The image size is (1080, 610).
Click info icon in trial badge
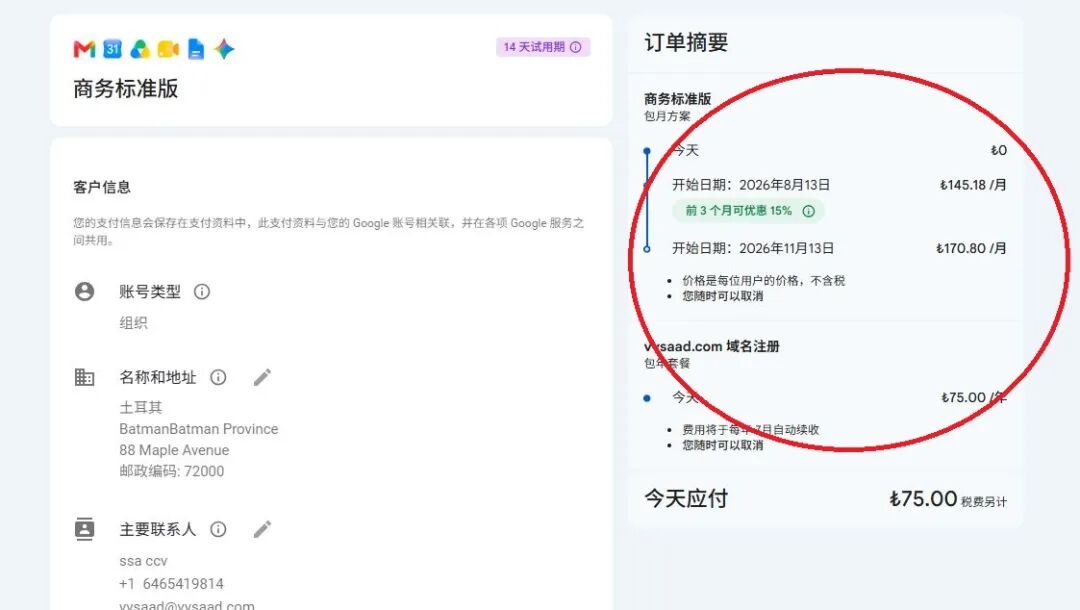click(576, 47)
